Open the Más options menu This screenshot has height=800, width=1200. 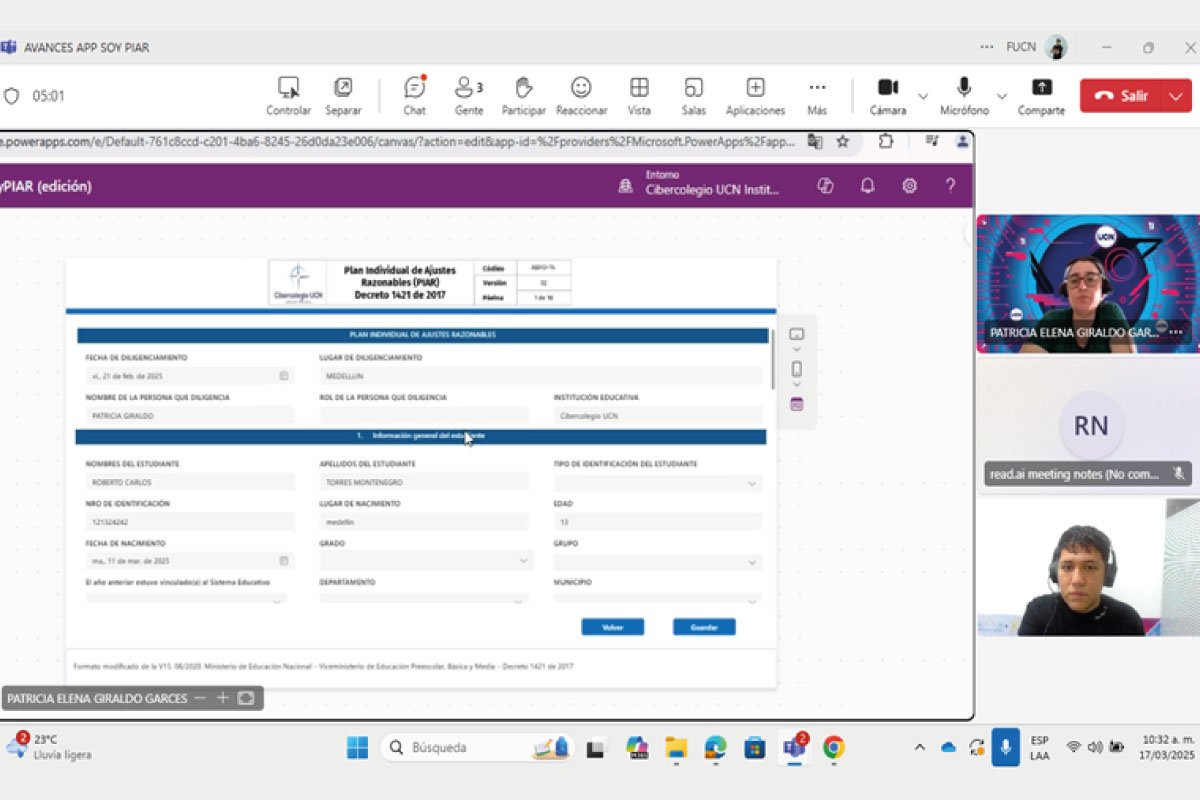(817, 95)
